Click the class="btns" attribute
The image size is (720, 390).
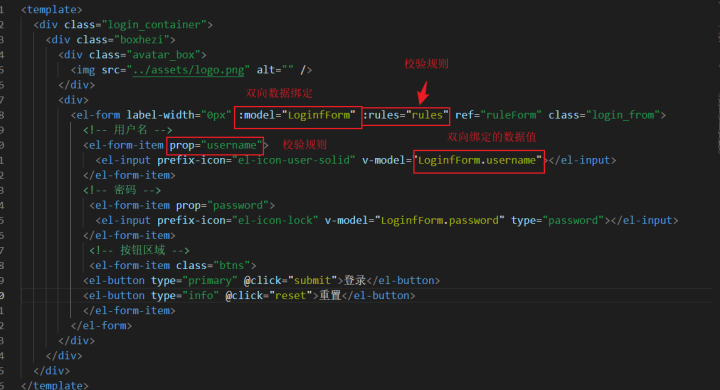(213, 266)
